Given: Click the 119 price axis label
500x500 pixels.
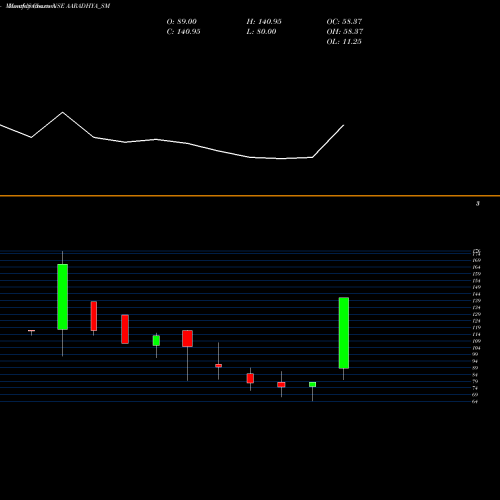Looking at the screenshot, I should (x=476, y=328).
